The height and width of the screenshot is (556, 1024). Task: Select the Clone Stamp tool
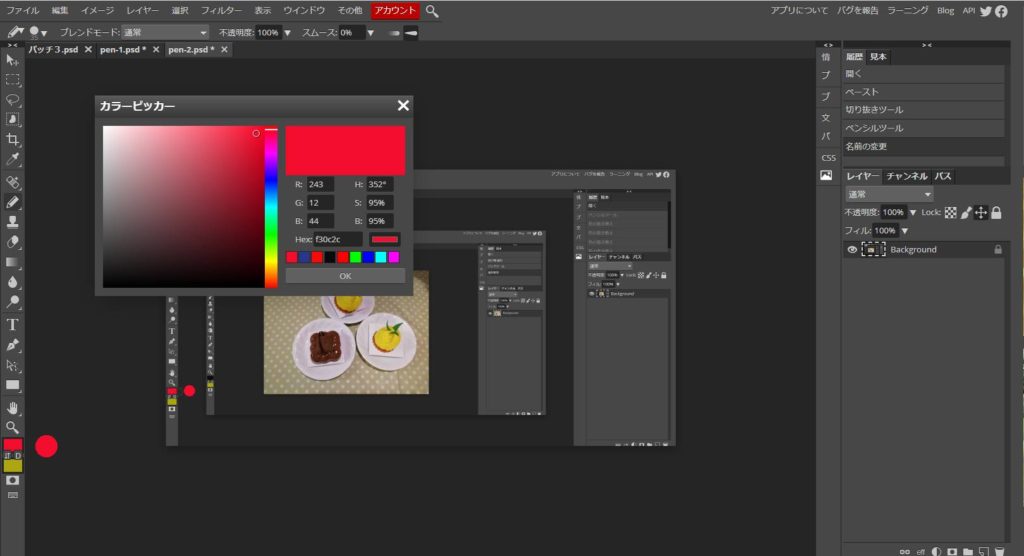pyautogui.click(x=13, y=221)
